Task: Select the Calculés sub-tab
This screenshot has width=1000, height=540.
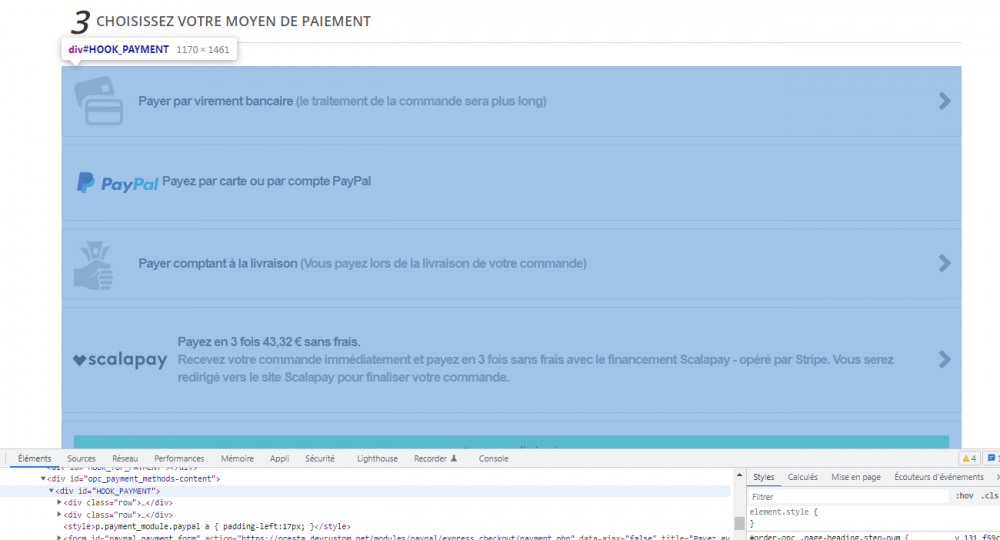Action: pos(802,477)
